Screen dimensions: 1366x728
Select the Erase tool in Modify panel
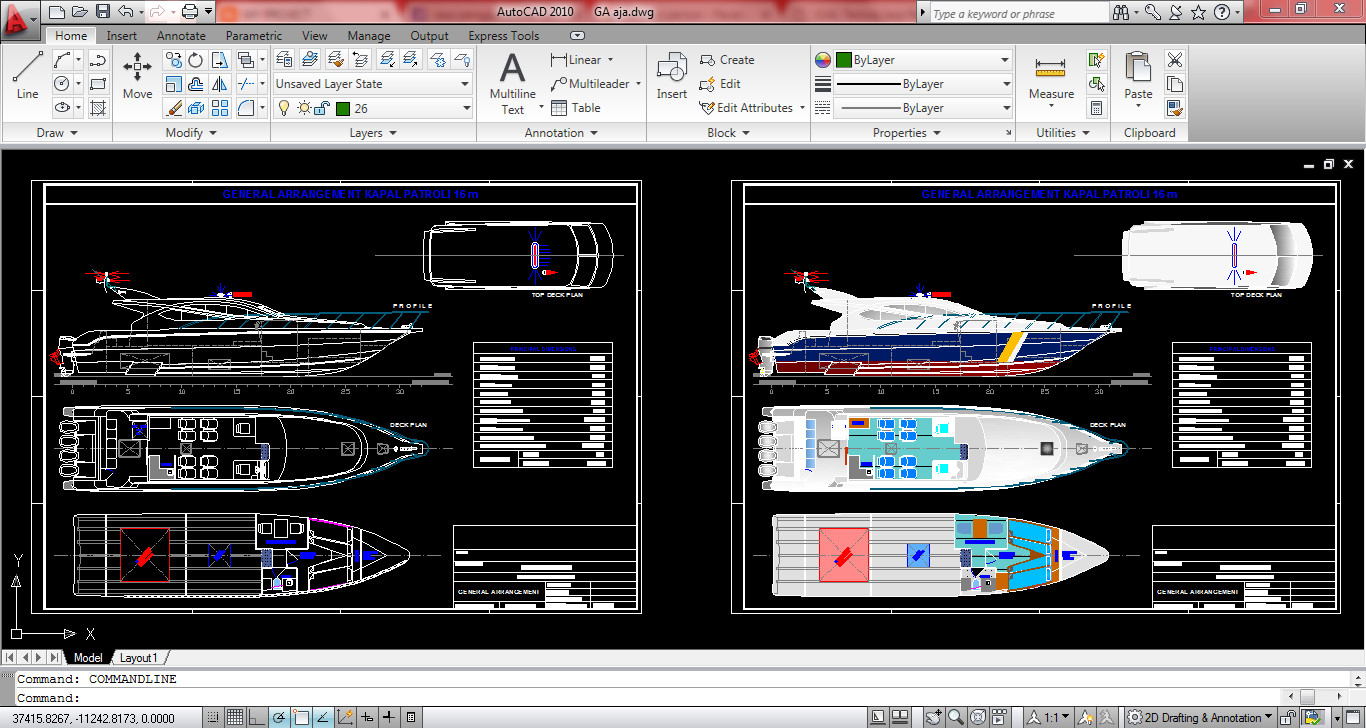coord(174,107)
